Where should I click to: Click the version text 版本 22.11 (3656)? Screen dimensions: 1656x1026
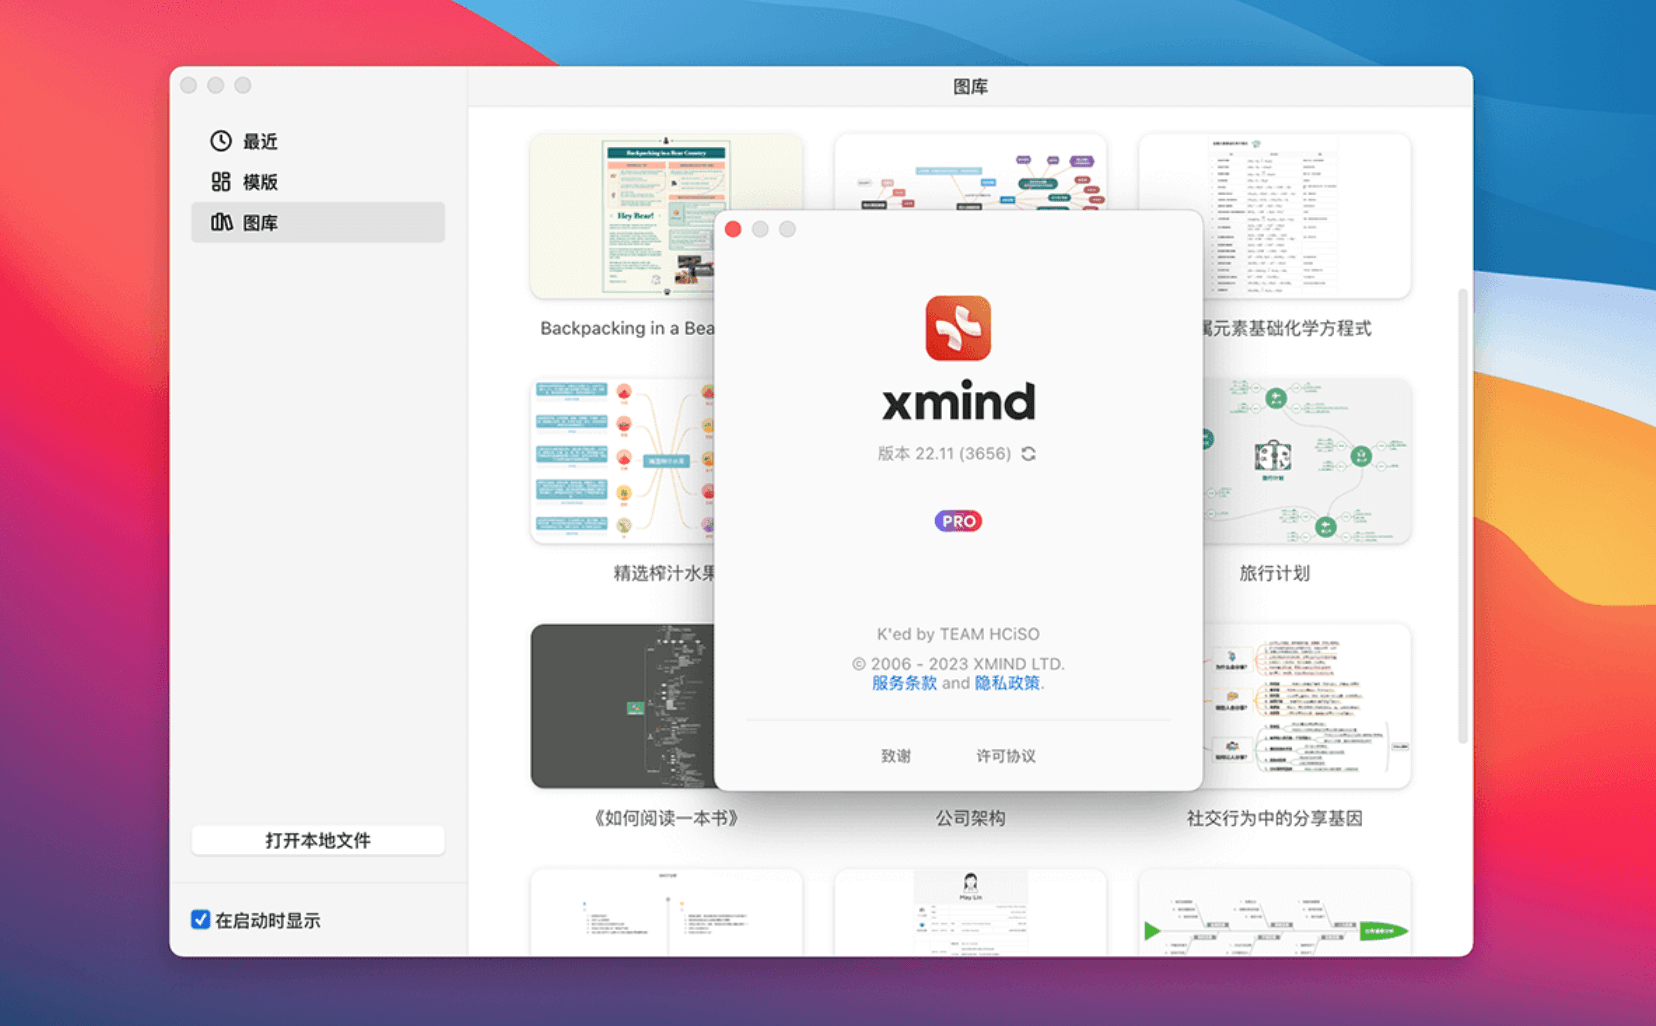(944, 454)
